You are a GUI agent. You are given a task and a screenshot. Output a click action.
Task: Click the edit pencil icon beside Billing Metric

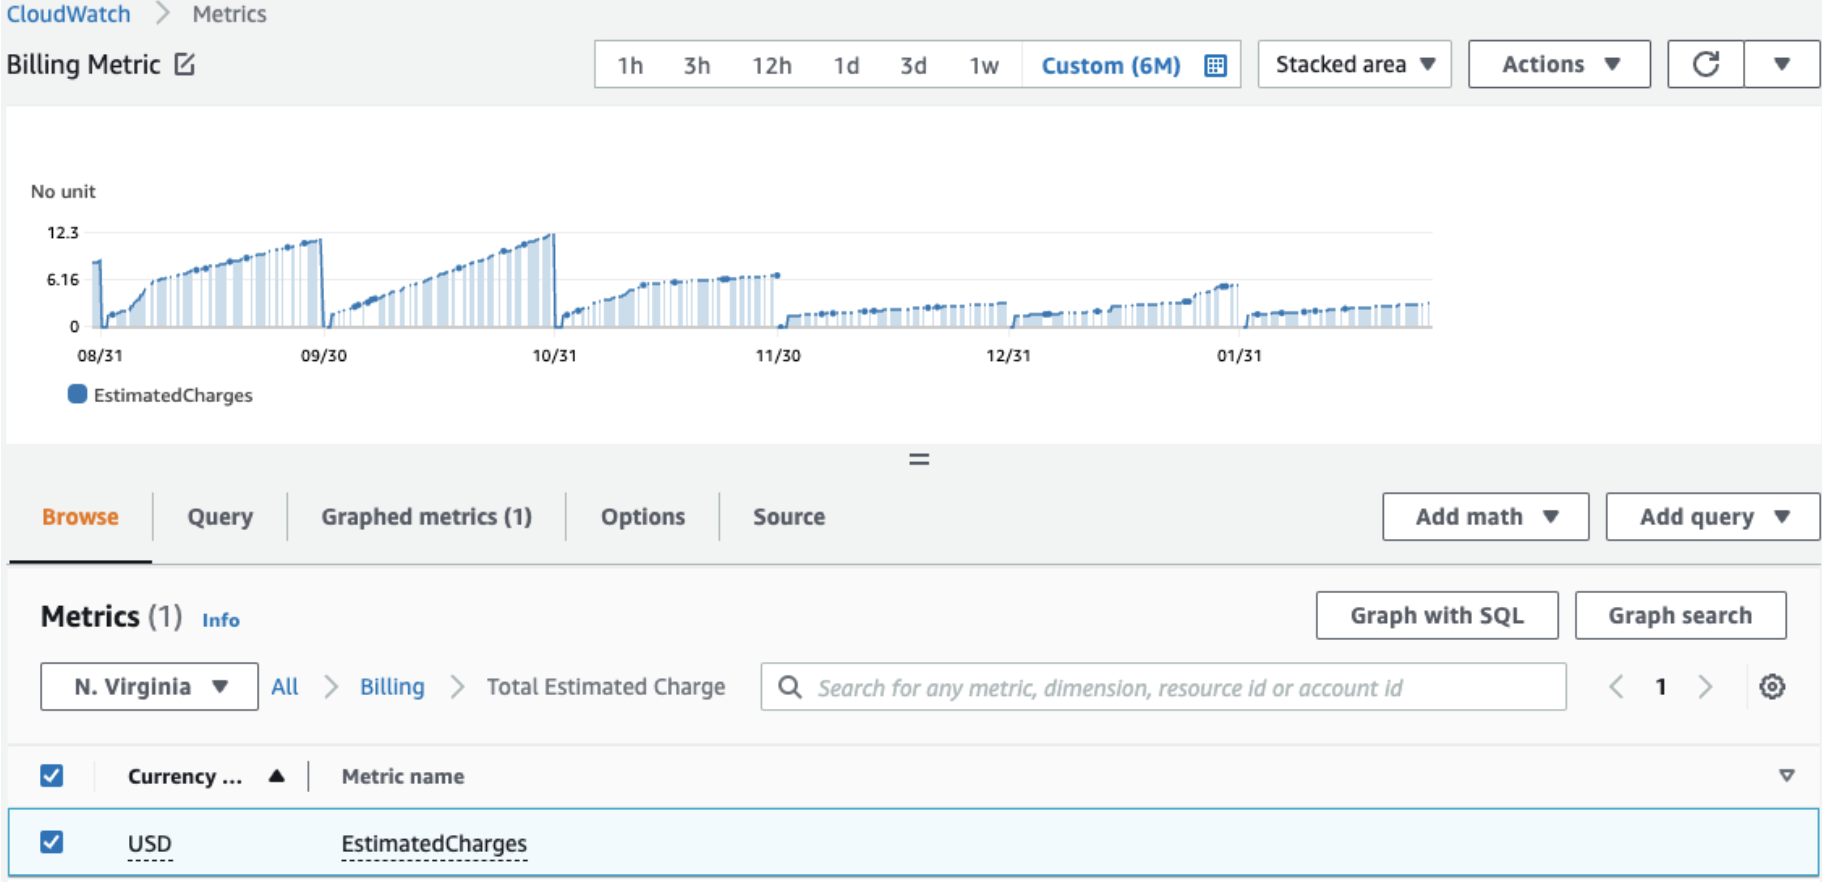coord(185,64)
